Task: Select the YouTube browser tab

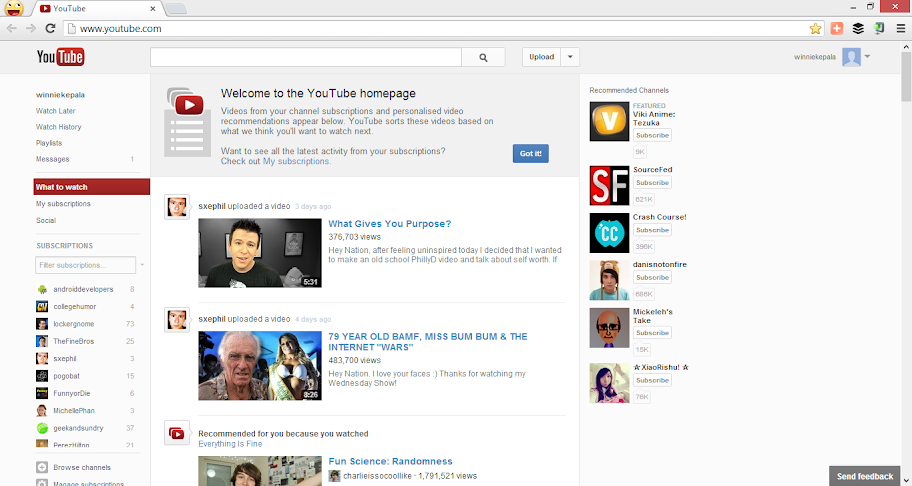Action: pyautogui.click(x=98, y=9)
